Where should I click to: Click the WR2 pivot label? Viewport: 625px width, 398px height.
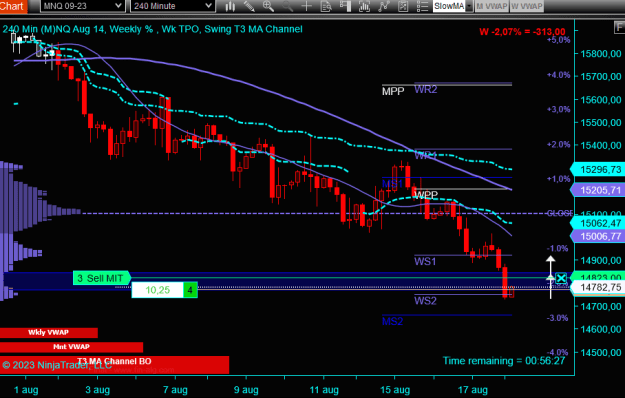[426, 90]
